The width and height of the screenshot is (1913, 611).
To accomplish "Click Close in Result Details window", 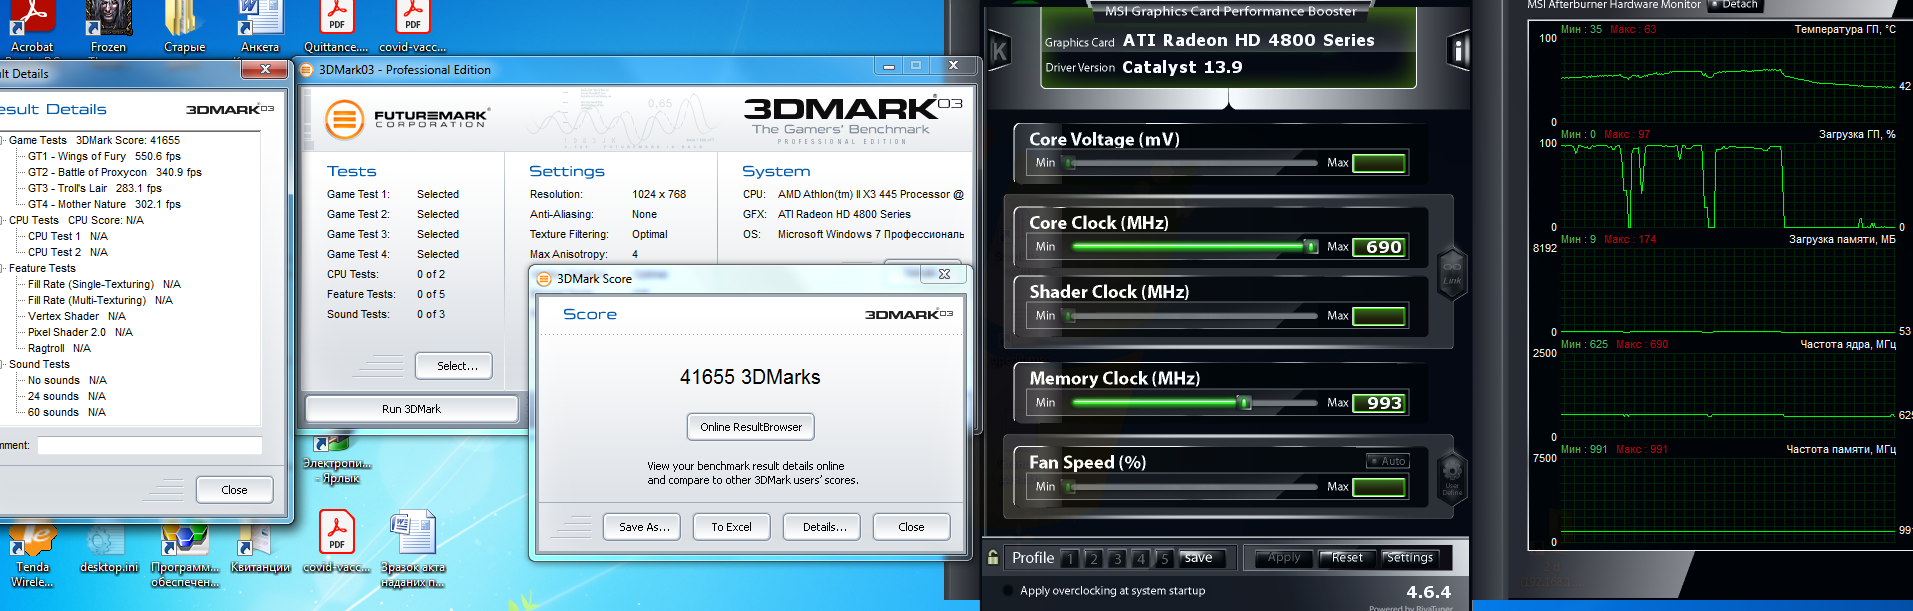I will coord(234,490).
